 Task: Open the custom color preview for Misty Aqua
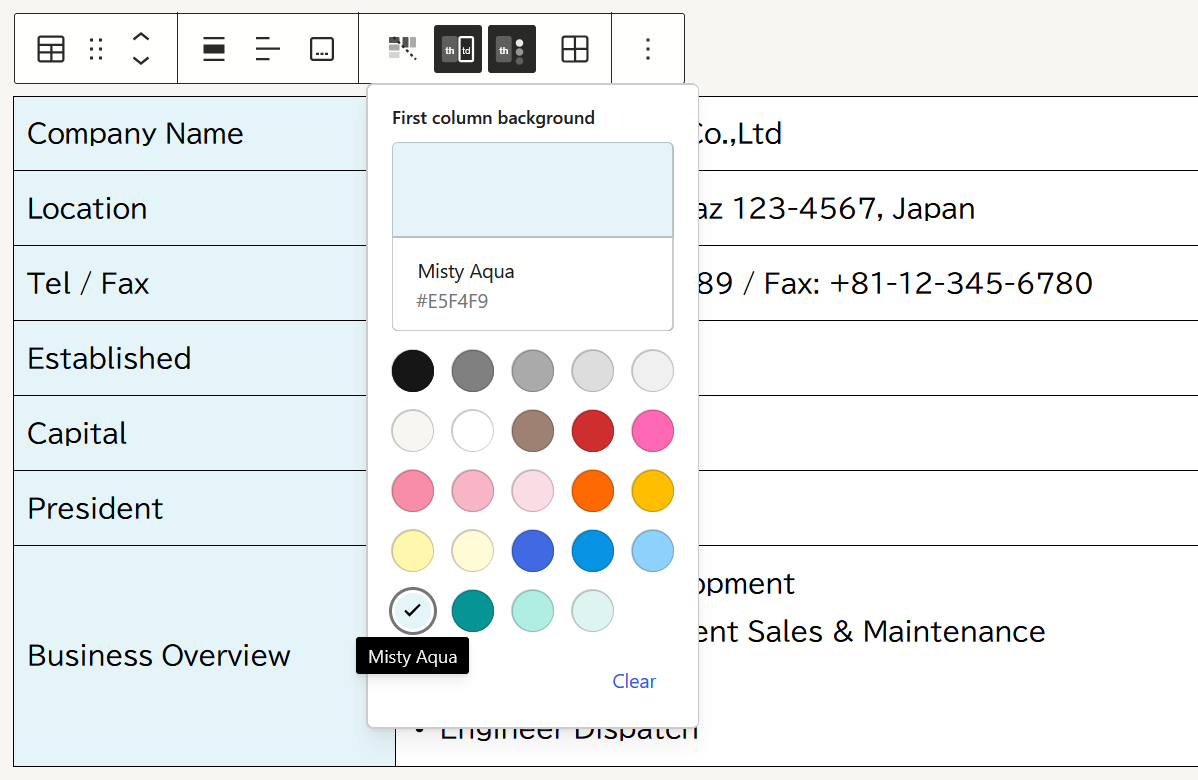click(533, 190)
